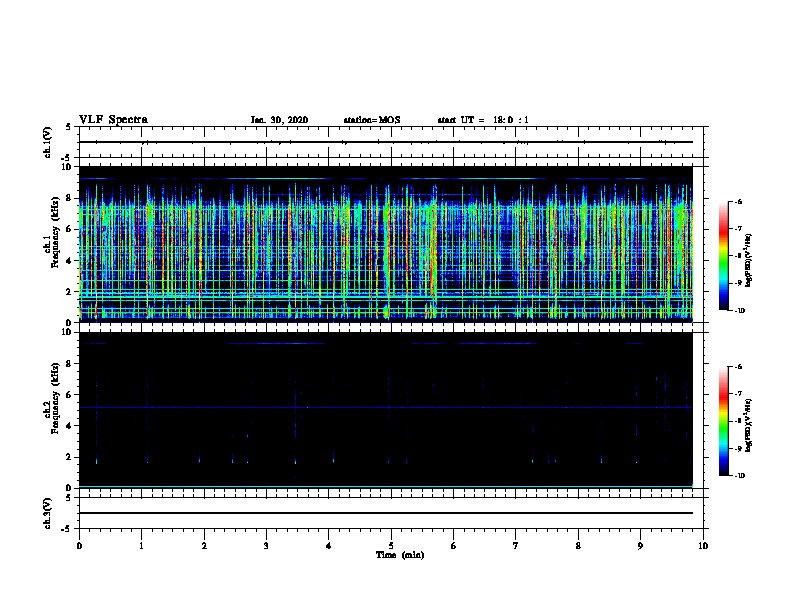Click the time-axis tick label "5"
Viewport: 792px width, 612px height.
[391, 545]
